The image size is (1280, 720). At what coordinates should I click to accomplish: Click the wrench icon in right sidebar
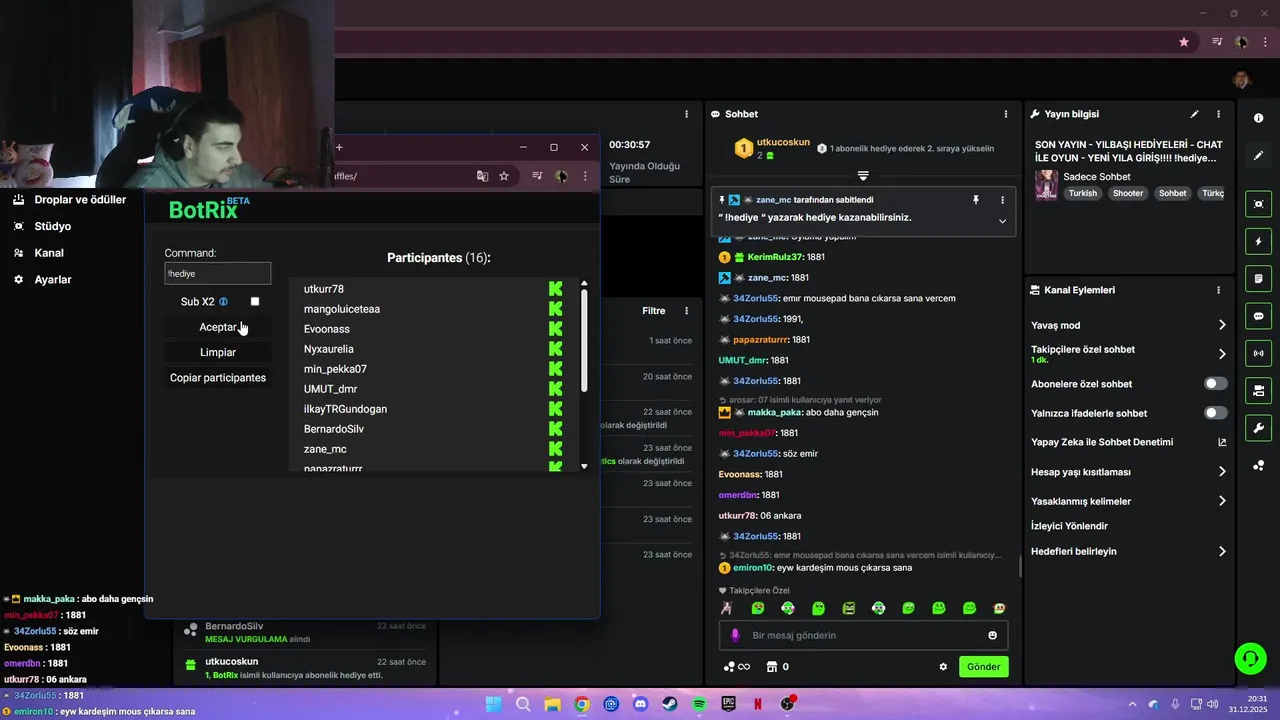(1258, 428)
